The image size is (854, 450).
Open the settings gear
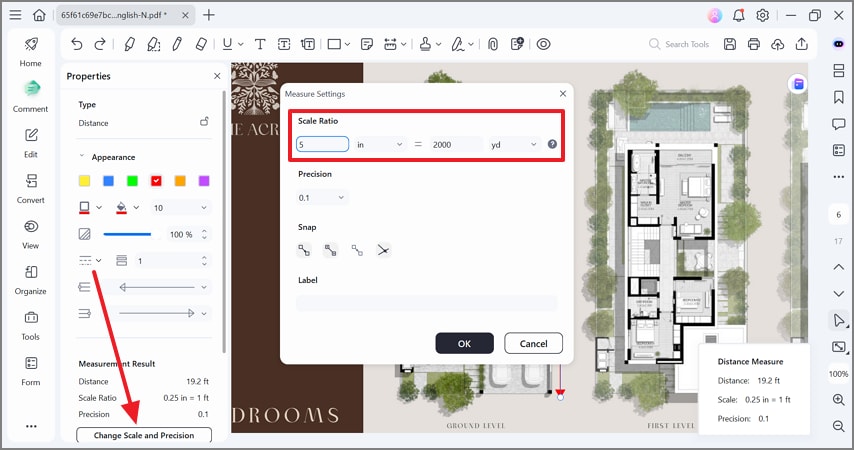(762, 15)
